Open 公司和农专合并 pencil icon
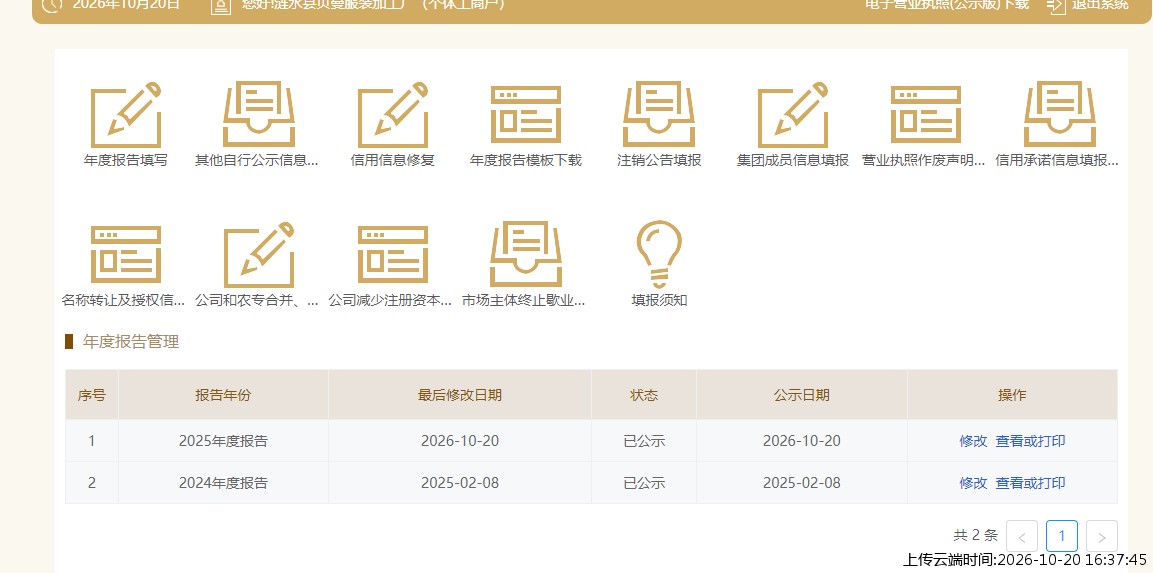Image resolution: width=1153 pixels, height=573 pixels. (x=259, y=255)
